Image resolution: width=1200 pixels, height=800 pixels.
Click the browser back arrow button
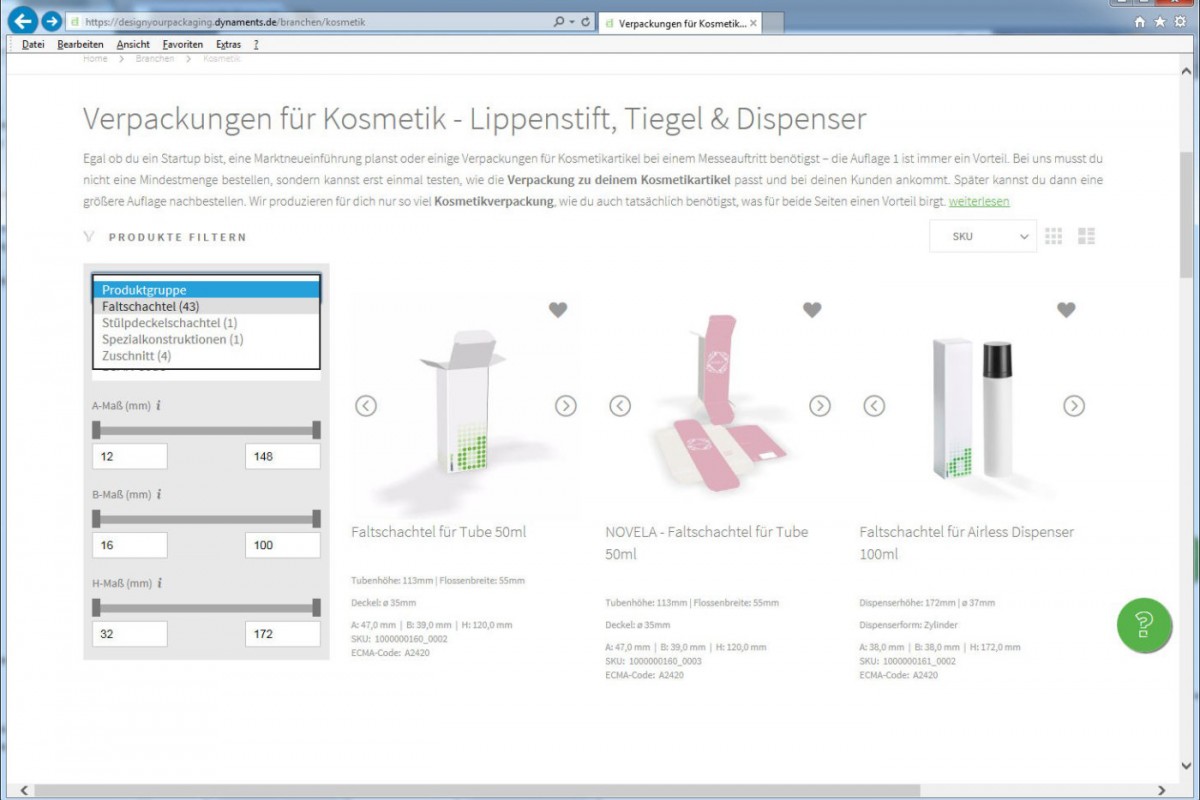24,21
